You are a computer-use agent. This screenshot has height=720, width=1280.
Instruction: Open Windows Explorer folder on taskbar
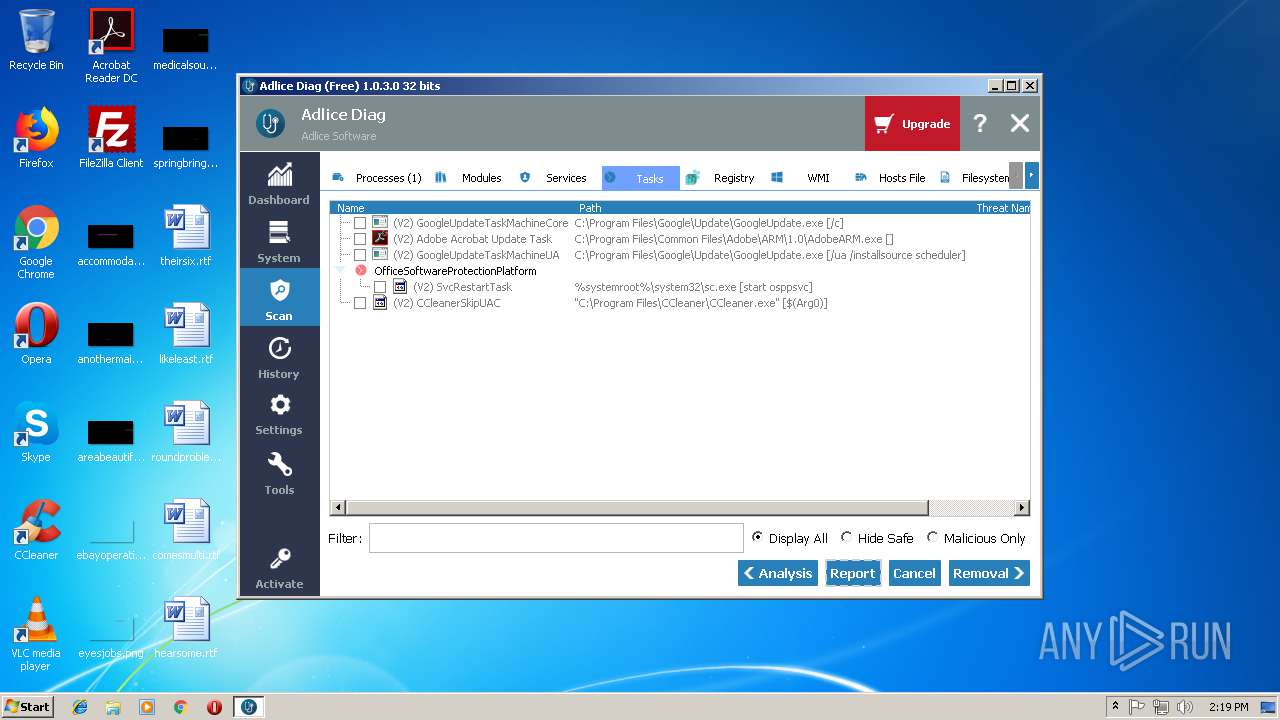click(113, 706)
